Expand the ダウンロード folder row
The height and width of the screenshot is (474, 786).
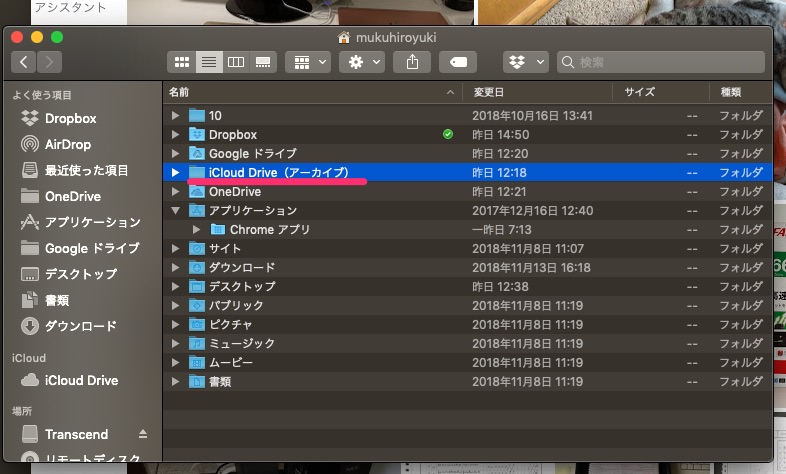(175, 268)
